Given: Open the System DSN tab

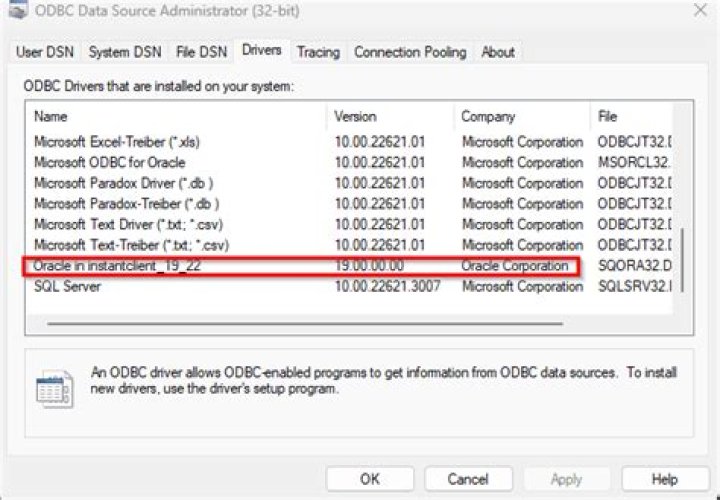Looking at the screenshot, I should coord(125,52).
